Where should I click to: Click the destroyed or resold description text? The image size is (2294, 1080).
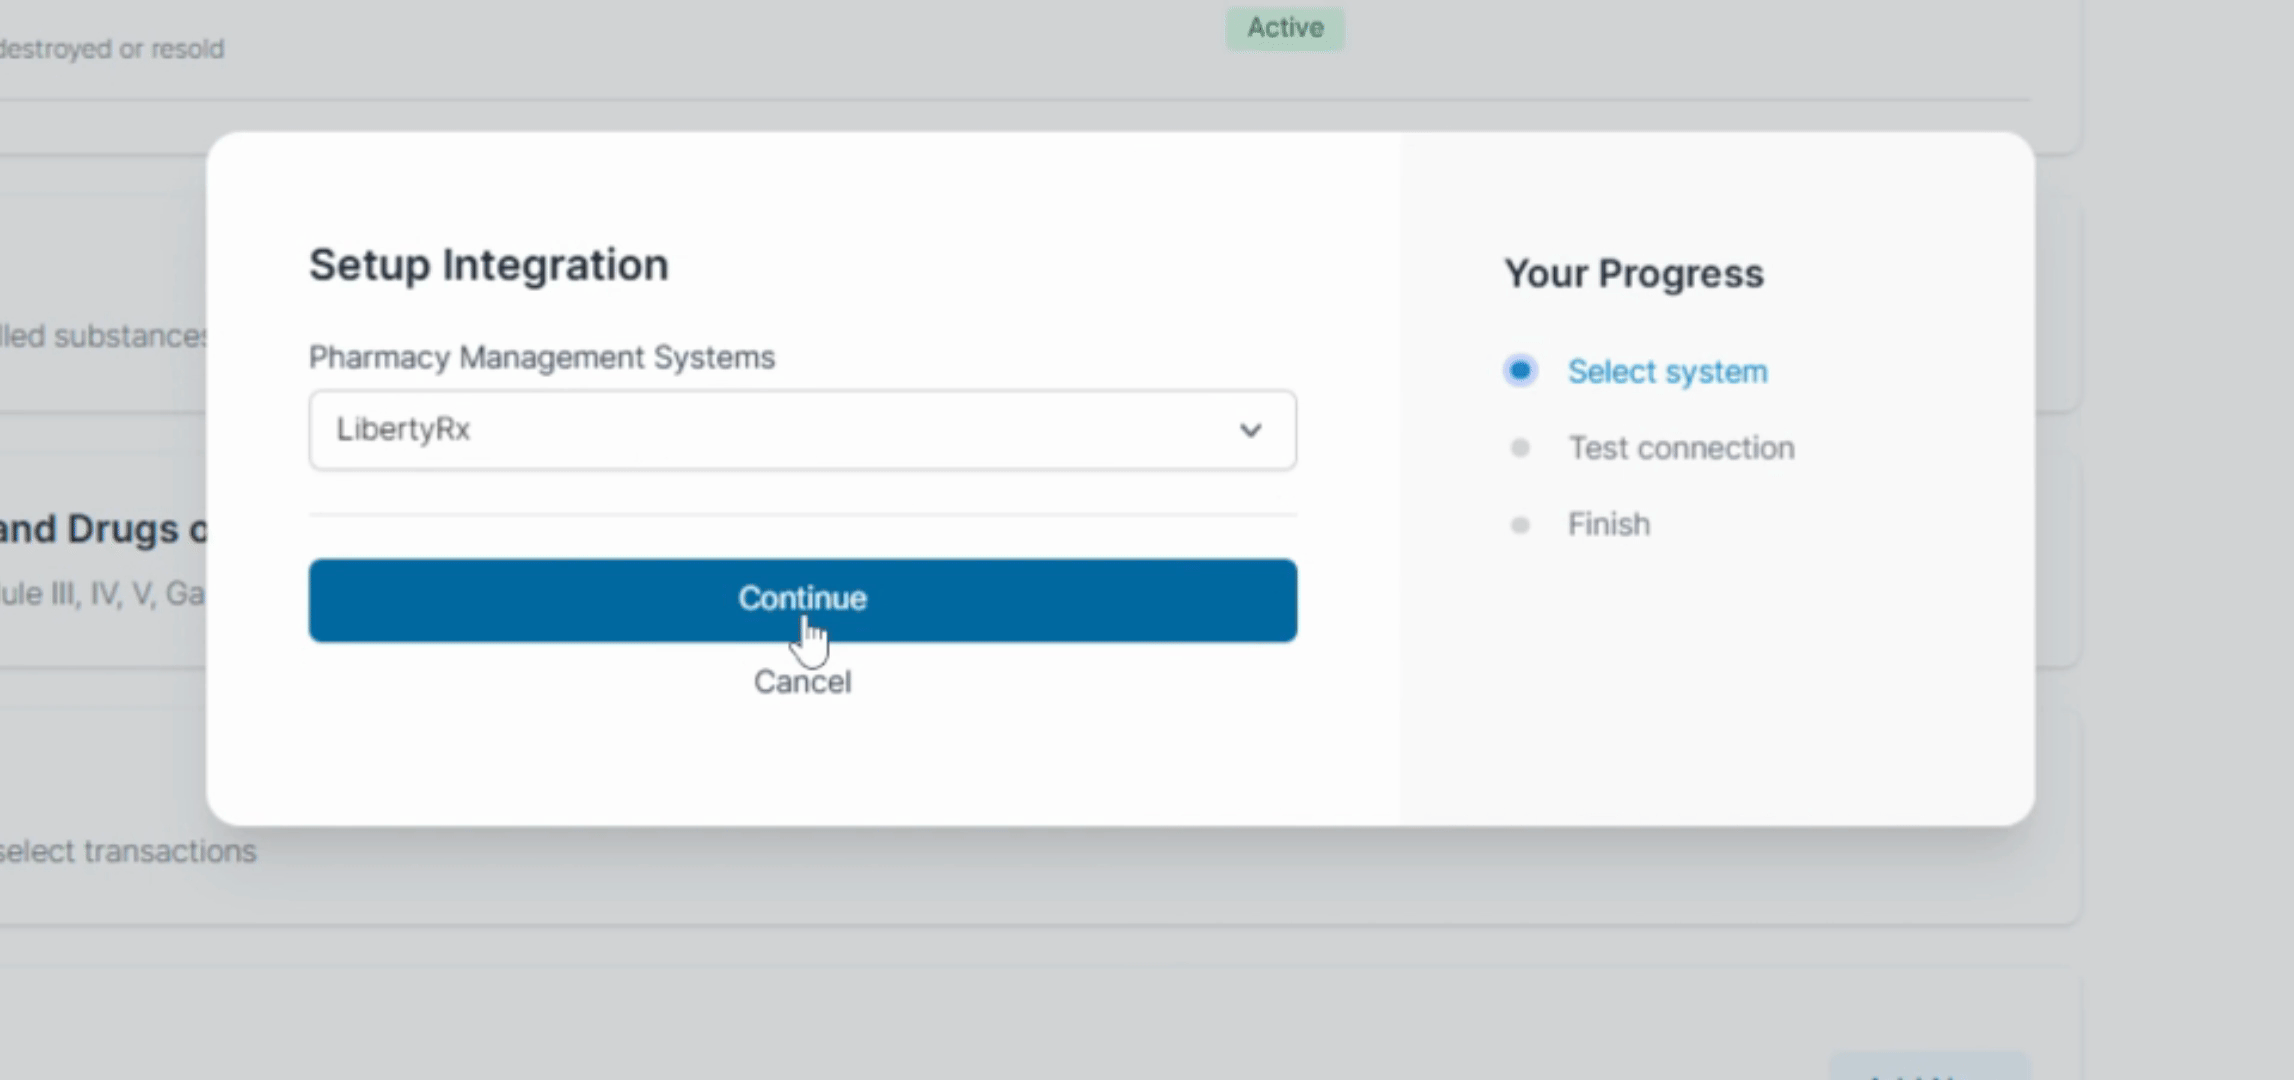[112, 49]
